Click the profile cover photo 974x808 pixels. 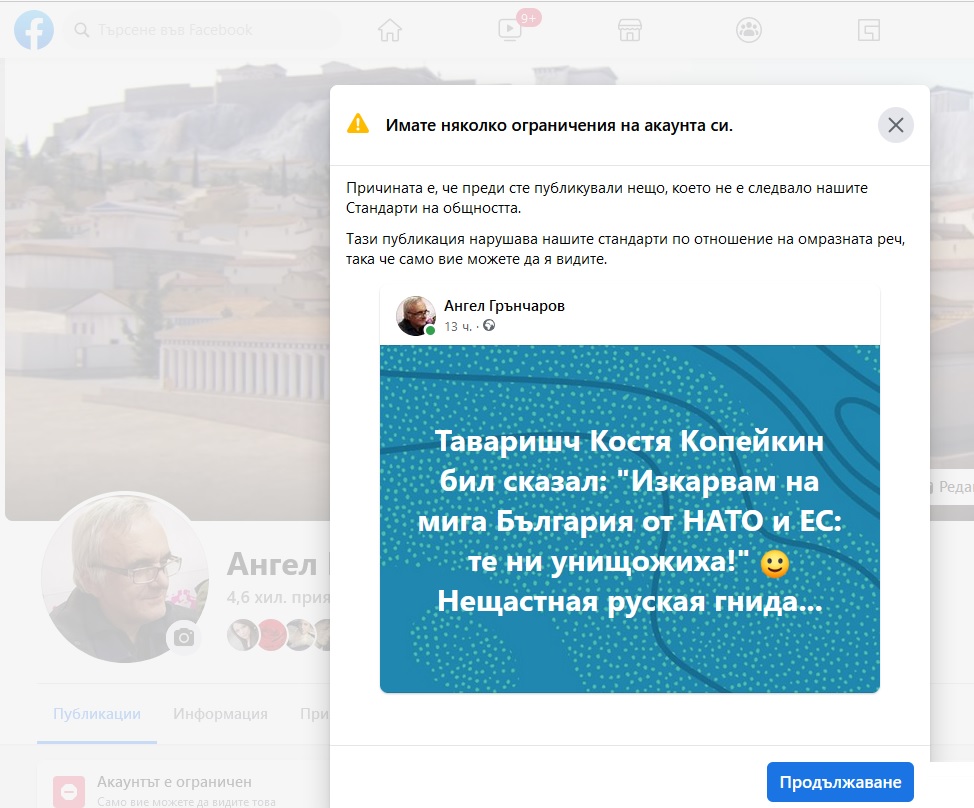click(x=167, y=289)
